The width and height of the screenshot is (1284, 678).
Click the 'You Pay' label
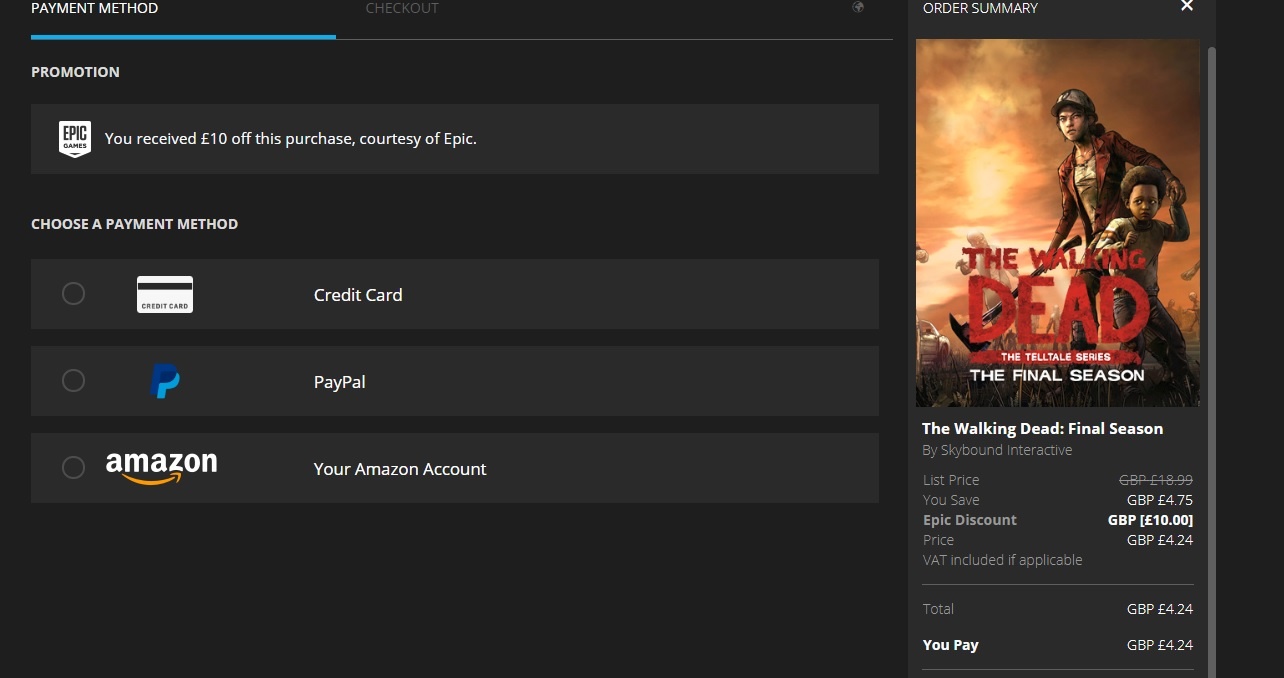(951, 645)
